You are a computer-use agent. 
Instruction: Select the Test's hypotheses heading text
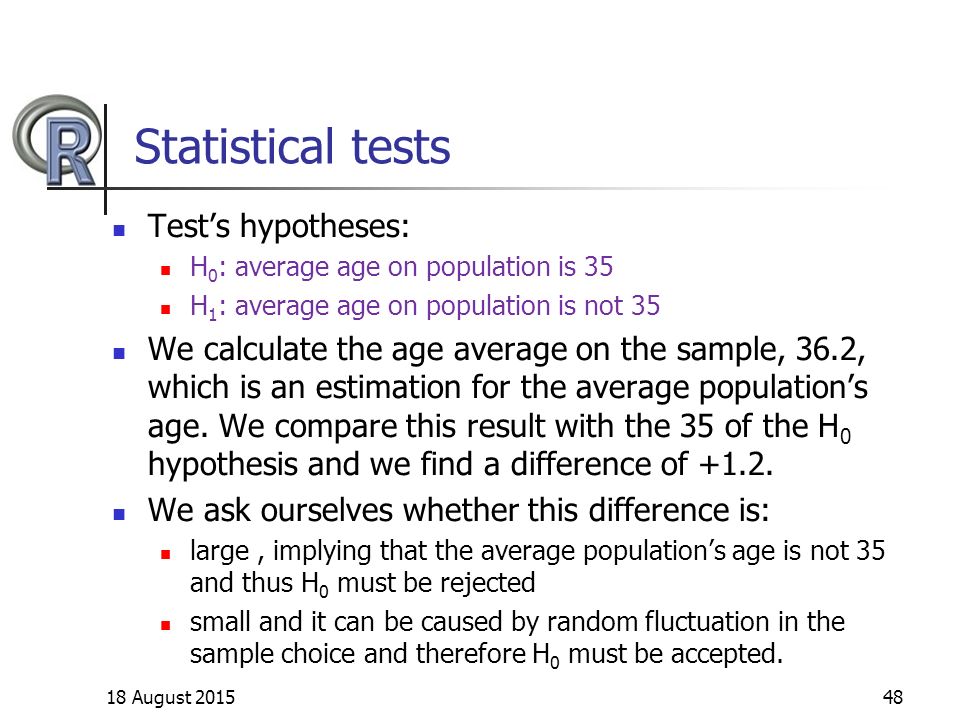coord(278,227)
